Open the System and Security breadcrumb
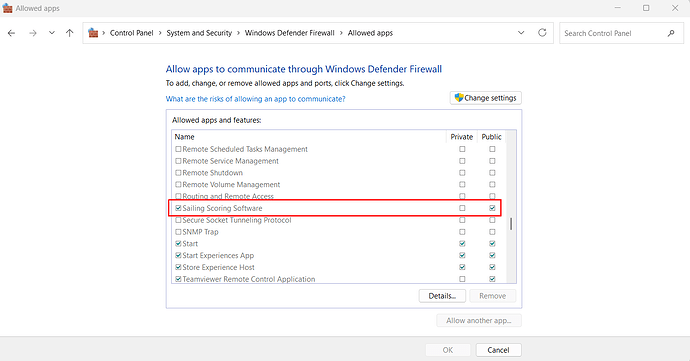 [x=199, y=33]
